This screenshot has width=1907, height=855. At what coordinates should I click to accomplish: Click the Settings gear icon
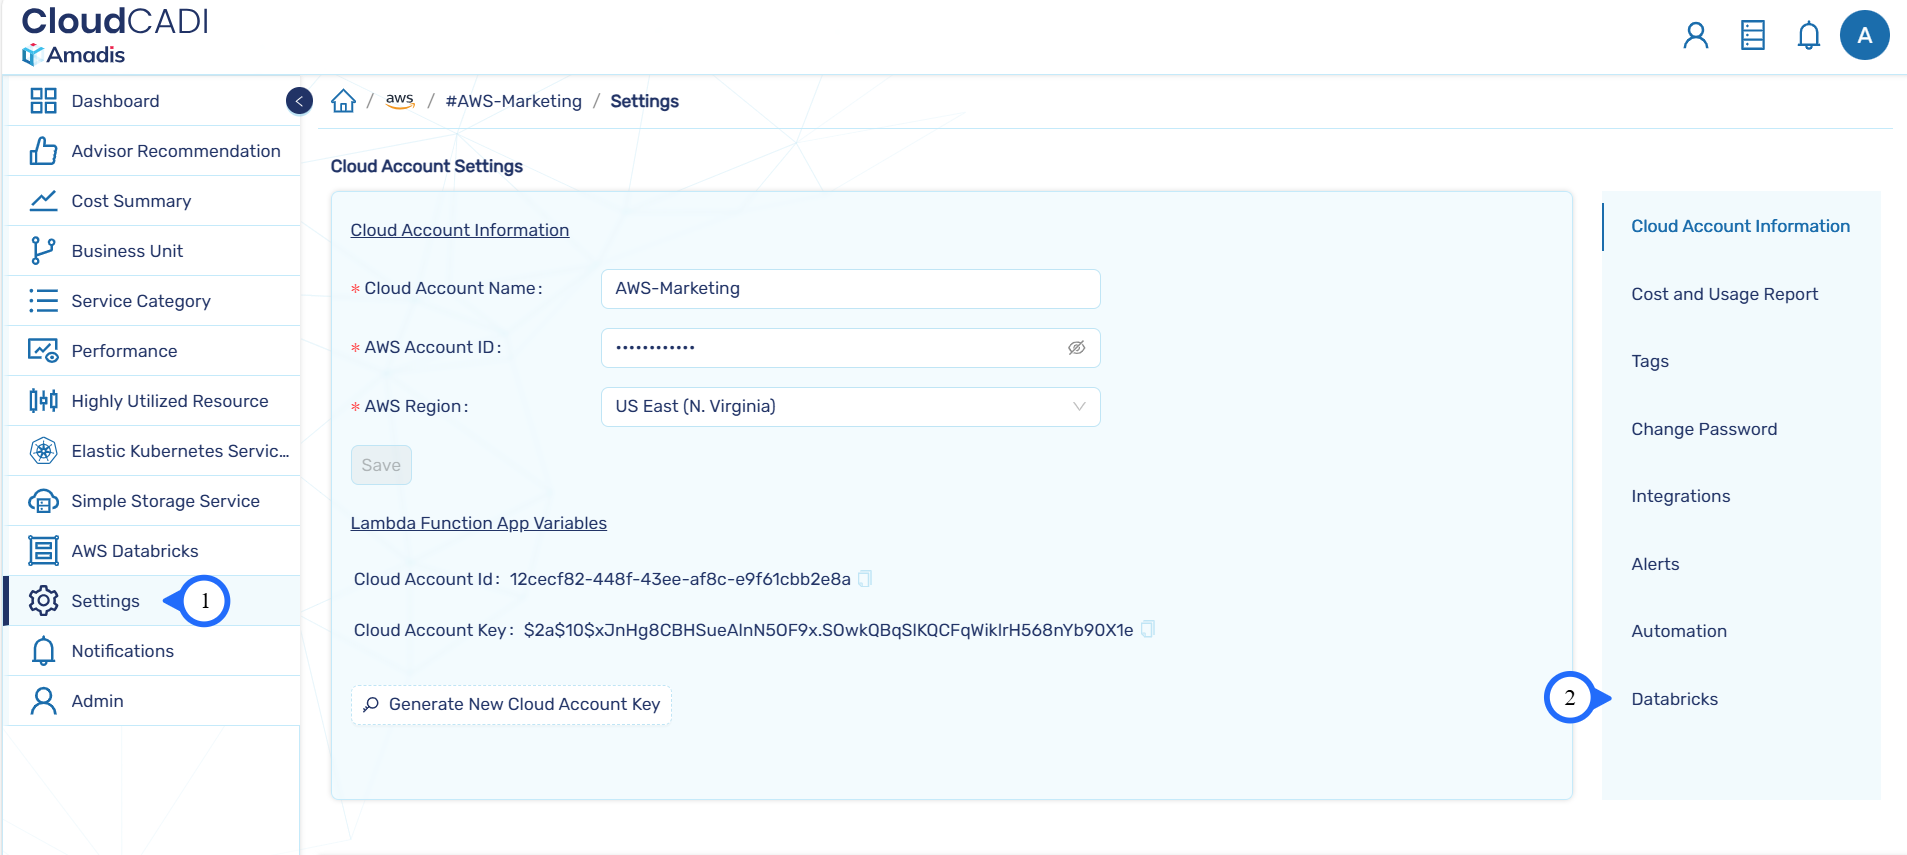click(x=43, y=601)
